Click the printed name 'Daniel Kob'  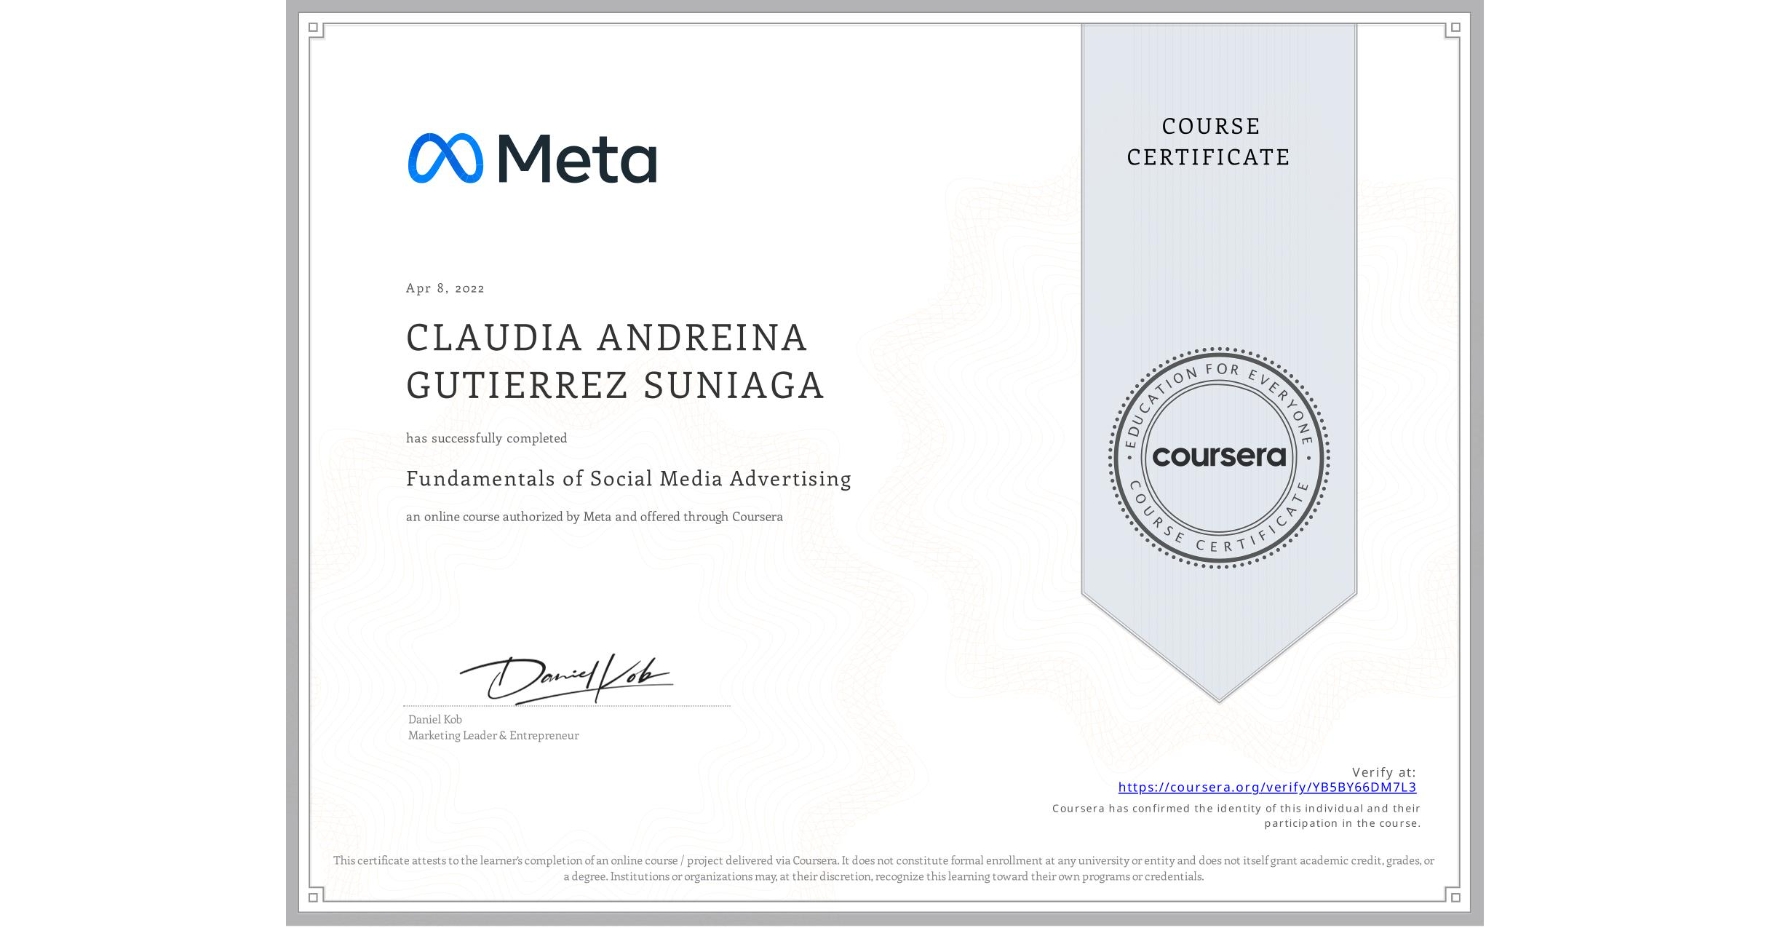point(435,719)
